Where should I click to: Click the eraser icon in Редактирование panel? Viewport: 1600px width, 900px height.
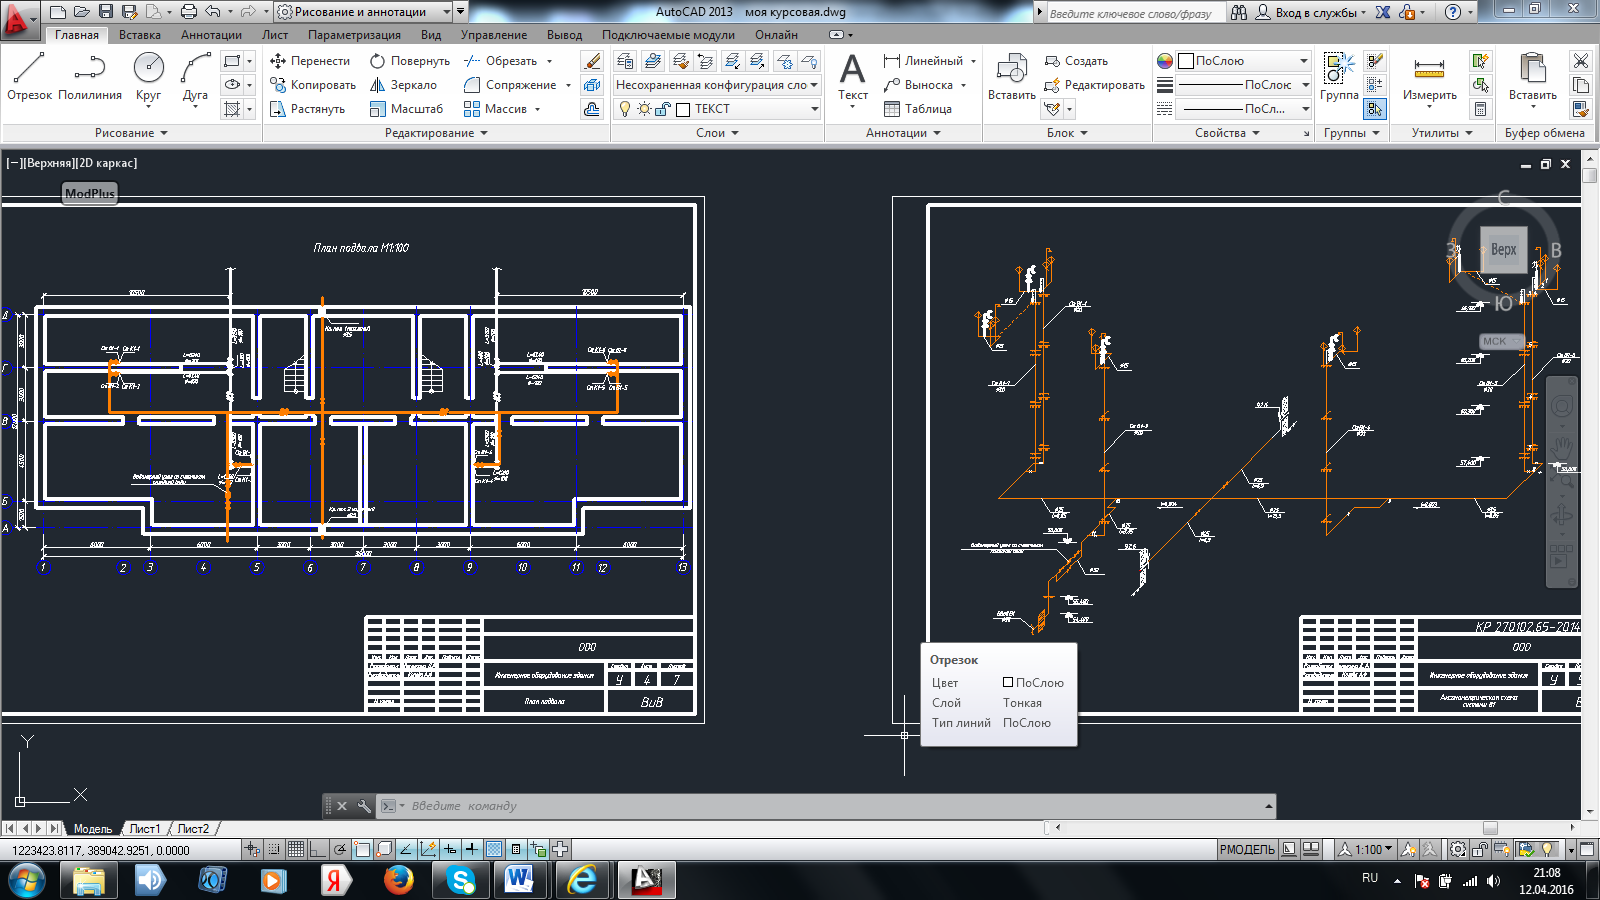592,61
